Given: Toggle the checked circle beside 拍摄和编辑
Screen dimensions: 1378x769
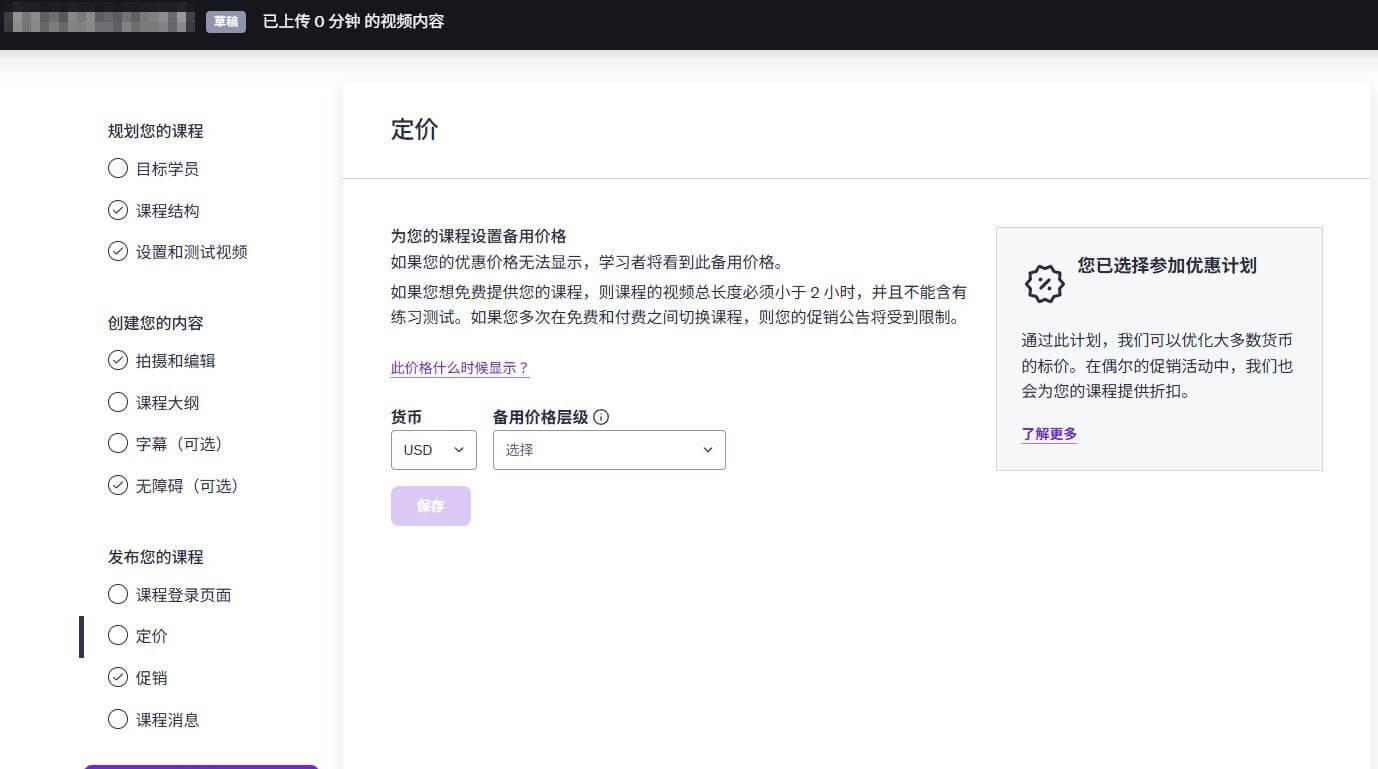Looking at the screenshot, I should [x=118, y=360].
